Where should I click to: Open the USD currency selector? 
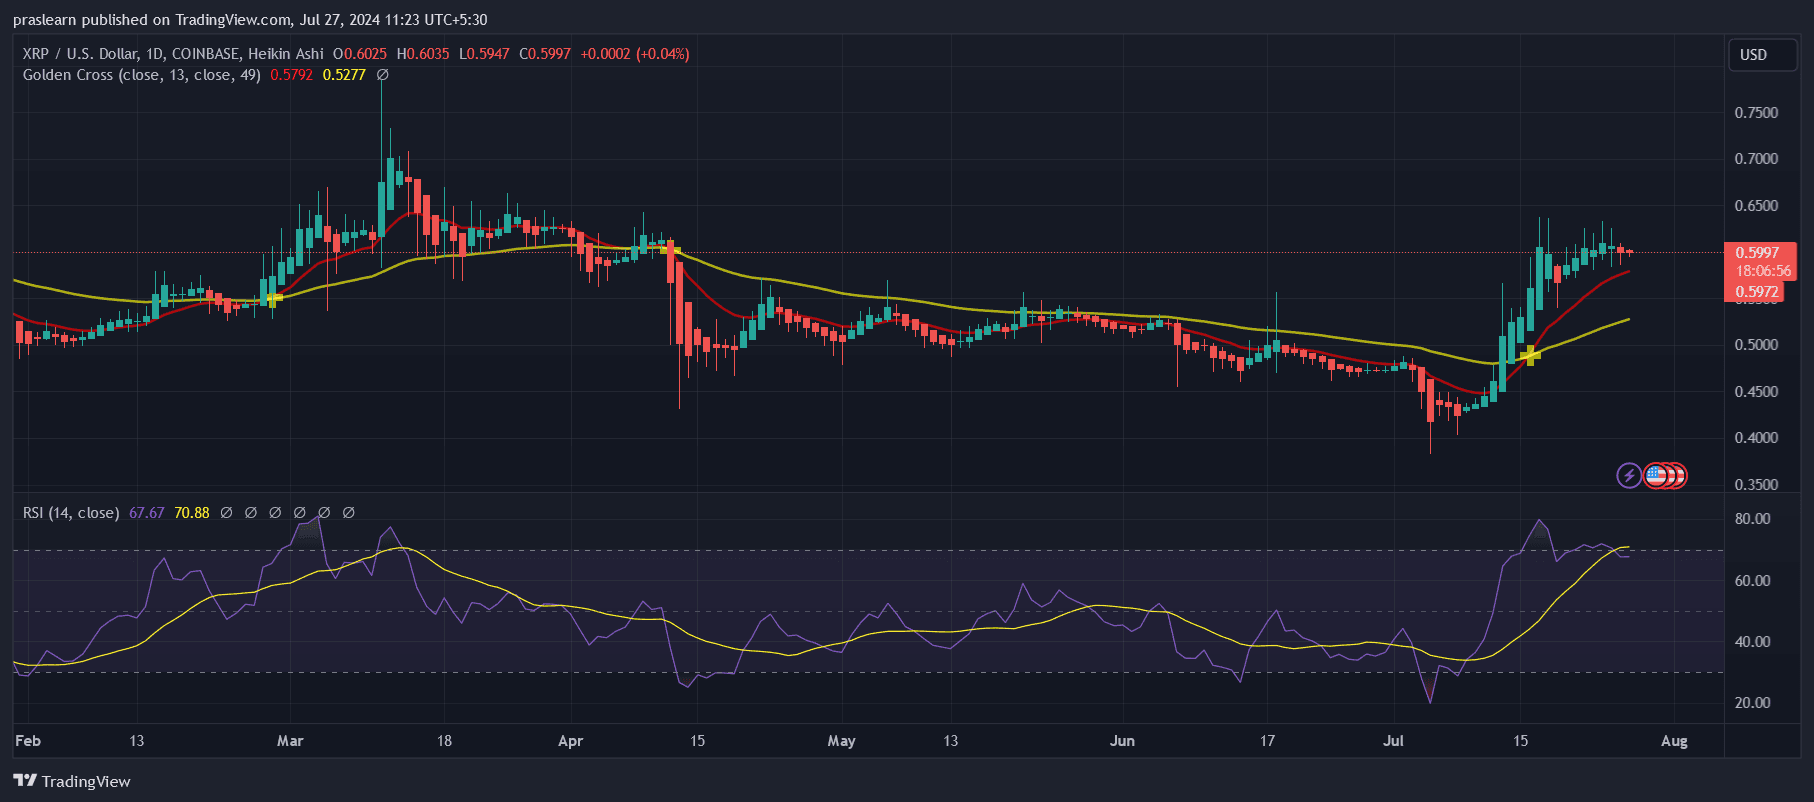pos(1764,55)
